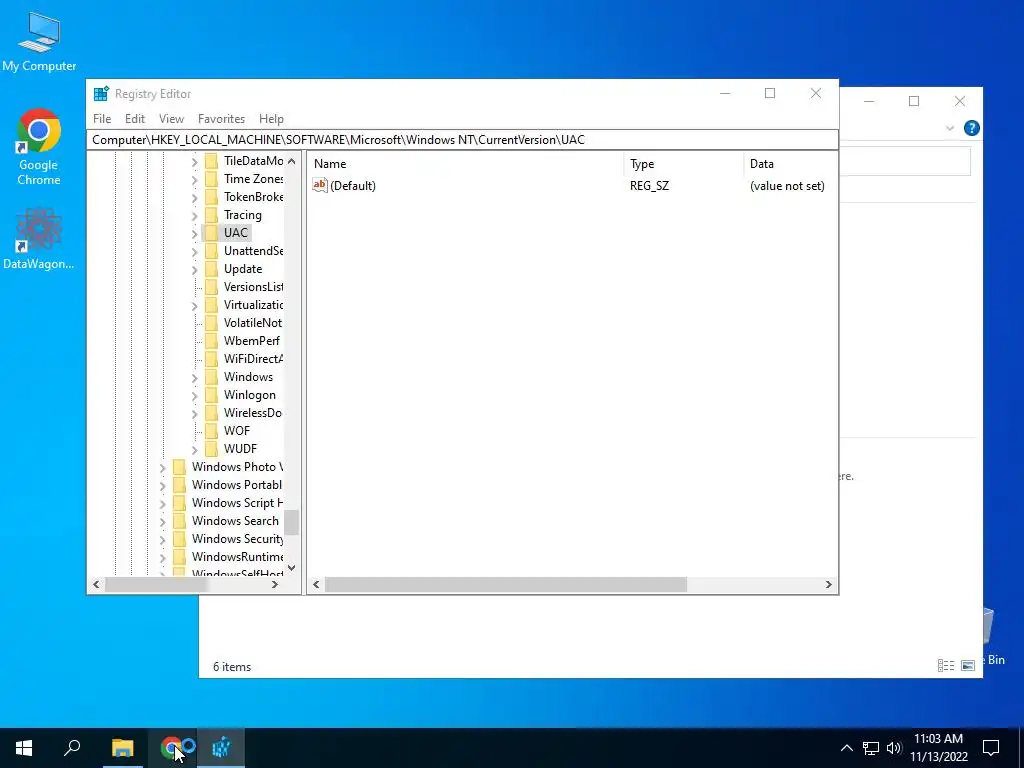Switch File Explorer to large icons view
Image resolution: width=1024 pixels, height=768 pixels.
pos(968,665)
